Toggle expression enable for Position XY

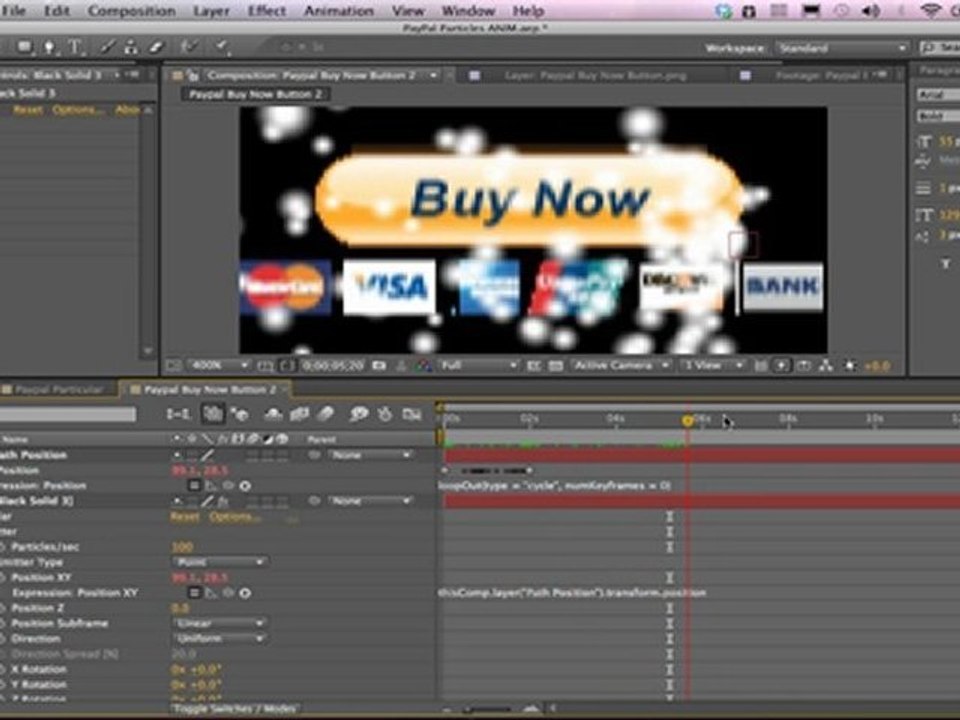pyautogui.click(x=194, y=593)
